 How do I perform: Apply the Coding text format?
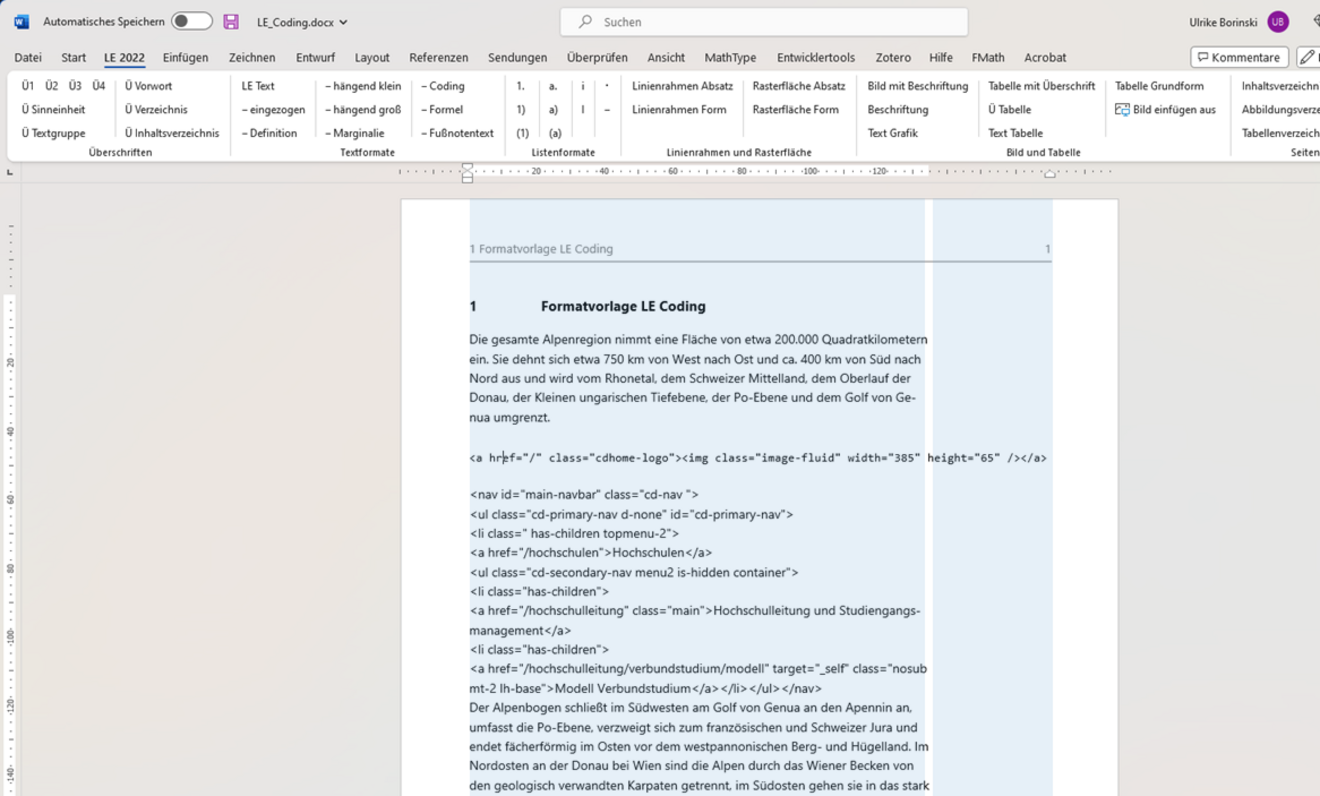pos(443,86)
